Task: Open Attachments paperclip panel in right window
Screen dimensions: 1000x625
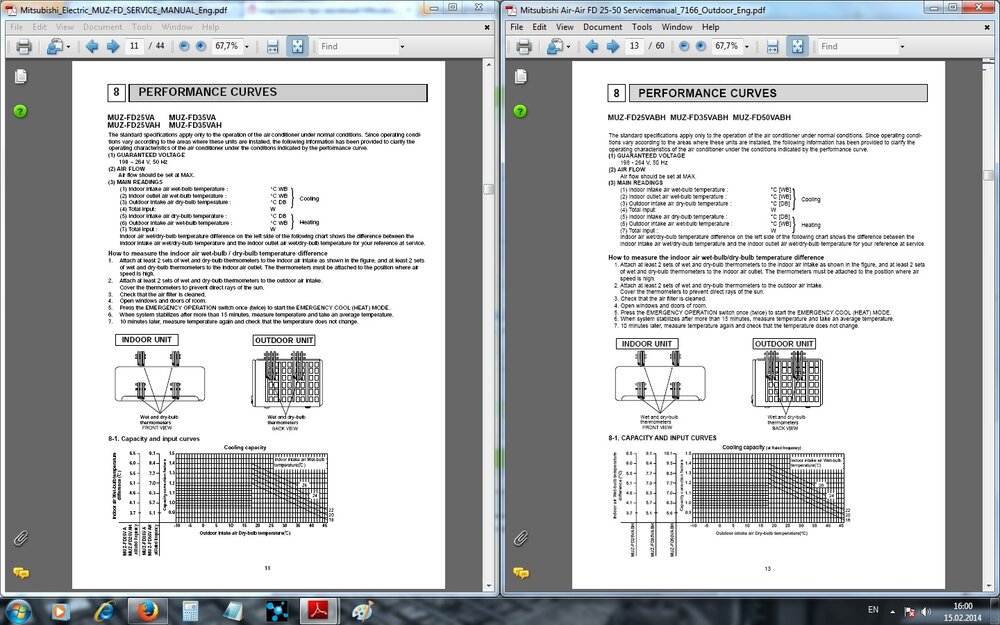Action: click(x=520, y=539)
